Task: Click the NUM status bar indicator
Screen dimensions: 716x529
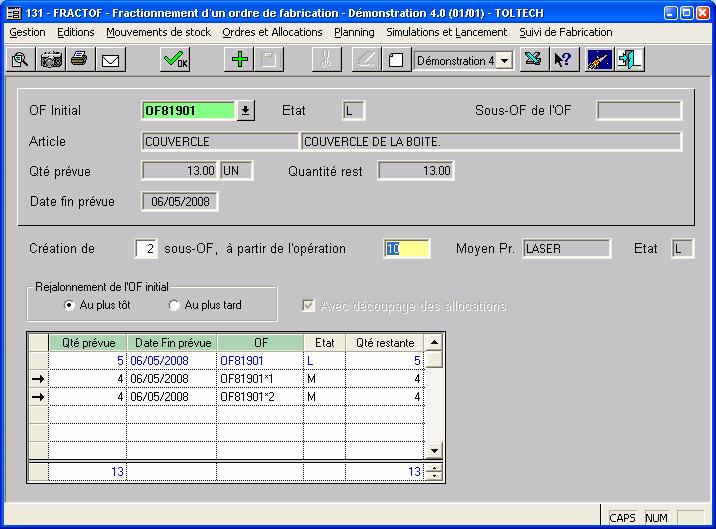Action: point(657,518)
